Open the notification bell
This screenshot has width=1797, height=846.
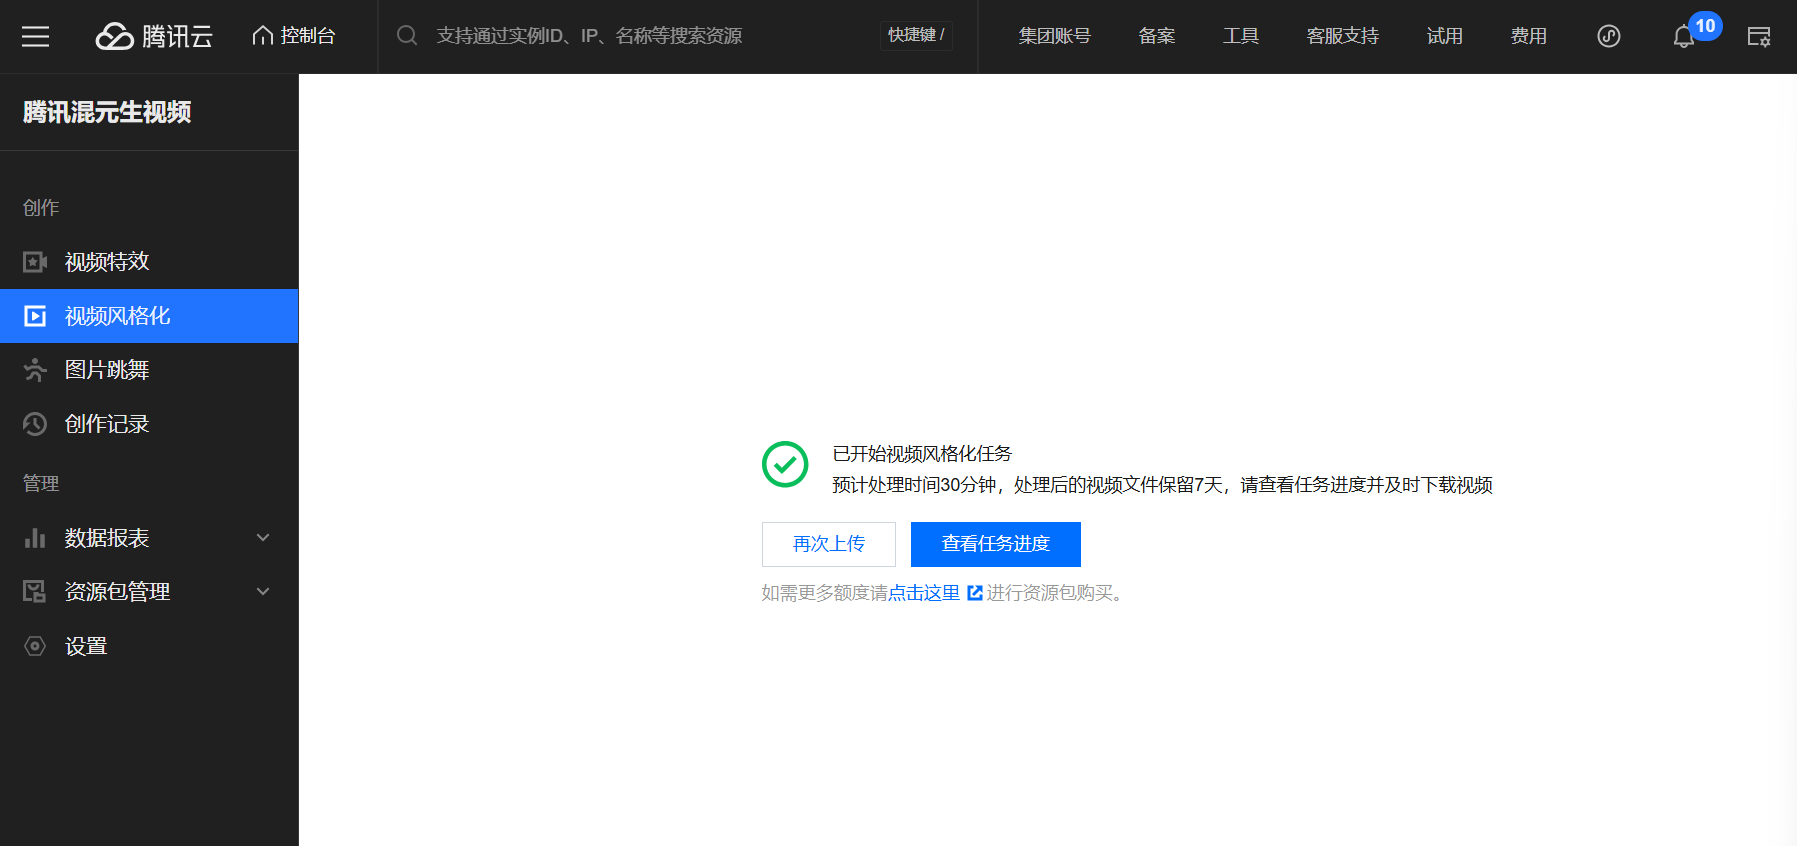[1684, 37]
